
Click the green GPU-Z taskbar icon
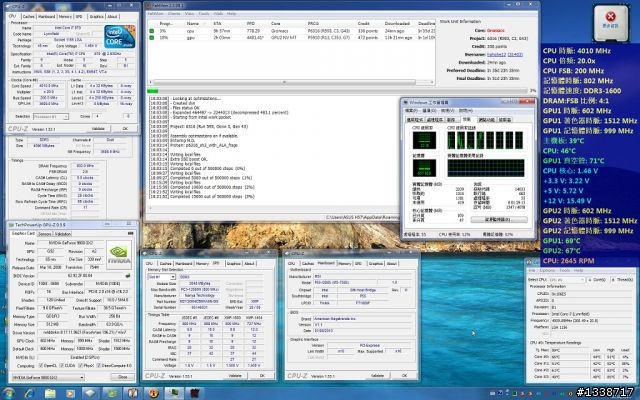coord(111,393)
